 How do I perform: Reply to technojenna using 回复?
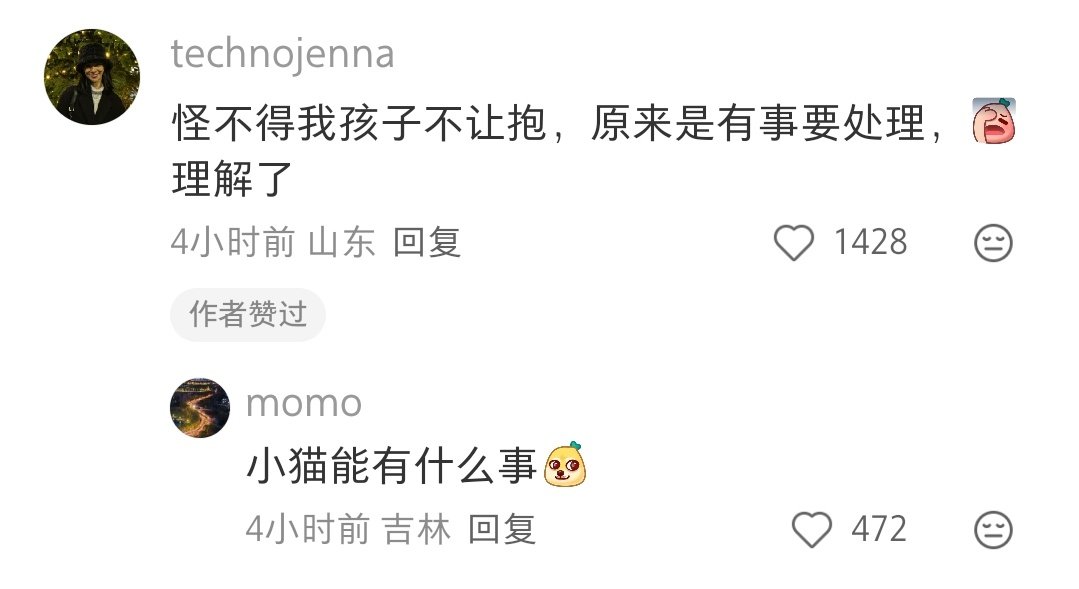427,242
